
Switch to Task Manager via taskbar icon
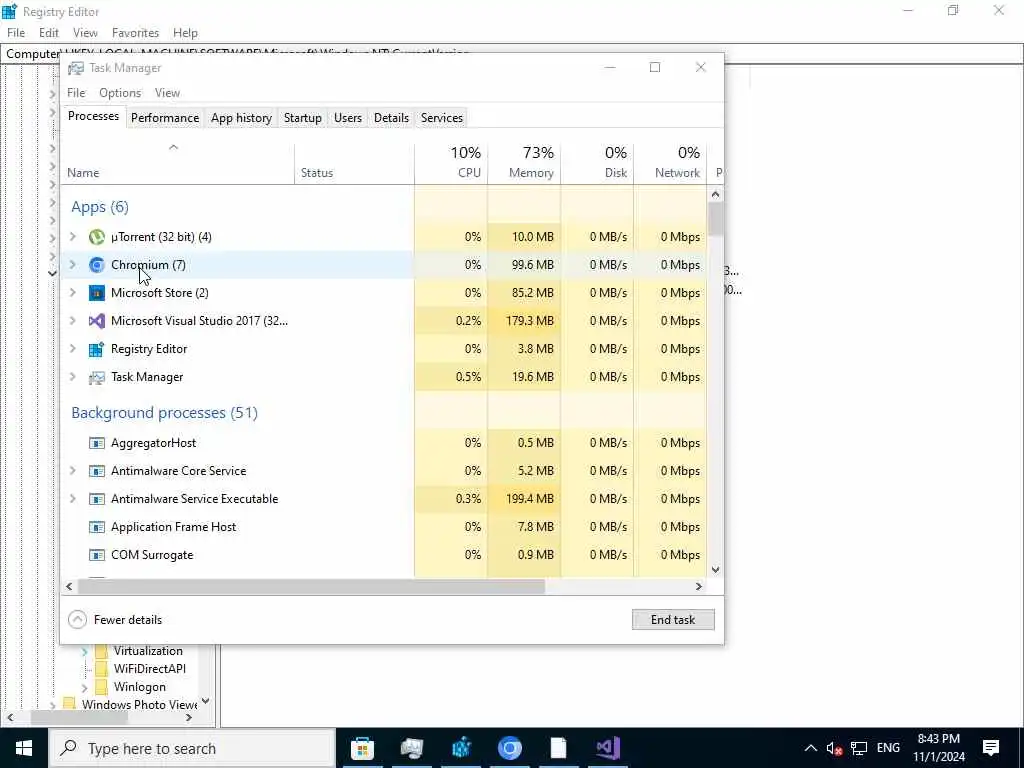pos(411,748)
